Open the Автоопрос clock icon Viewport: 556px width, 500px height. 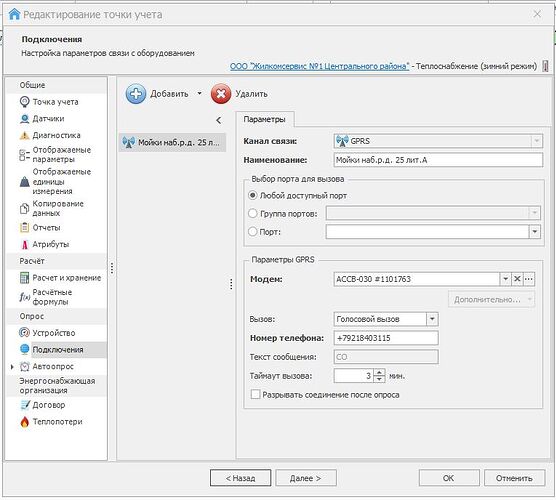point(24,366)
